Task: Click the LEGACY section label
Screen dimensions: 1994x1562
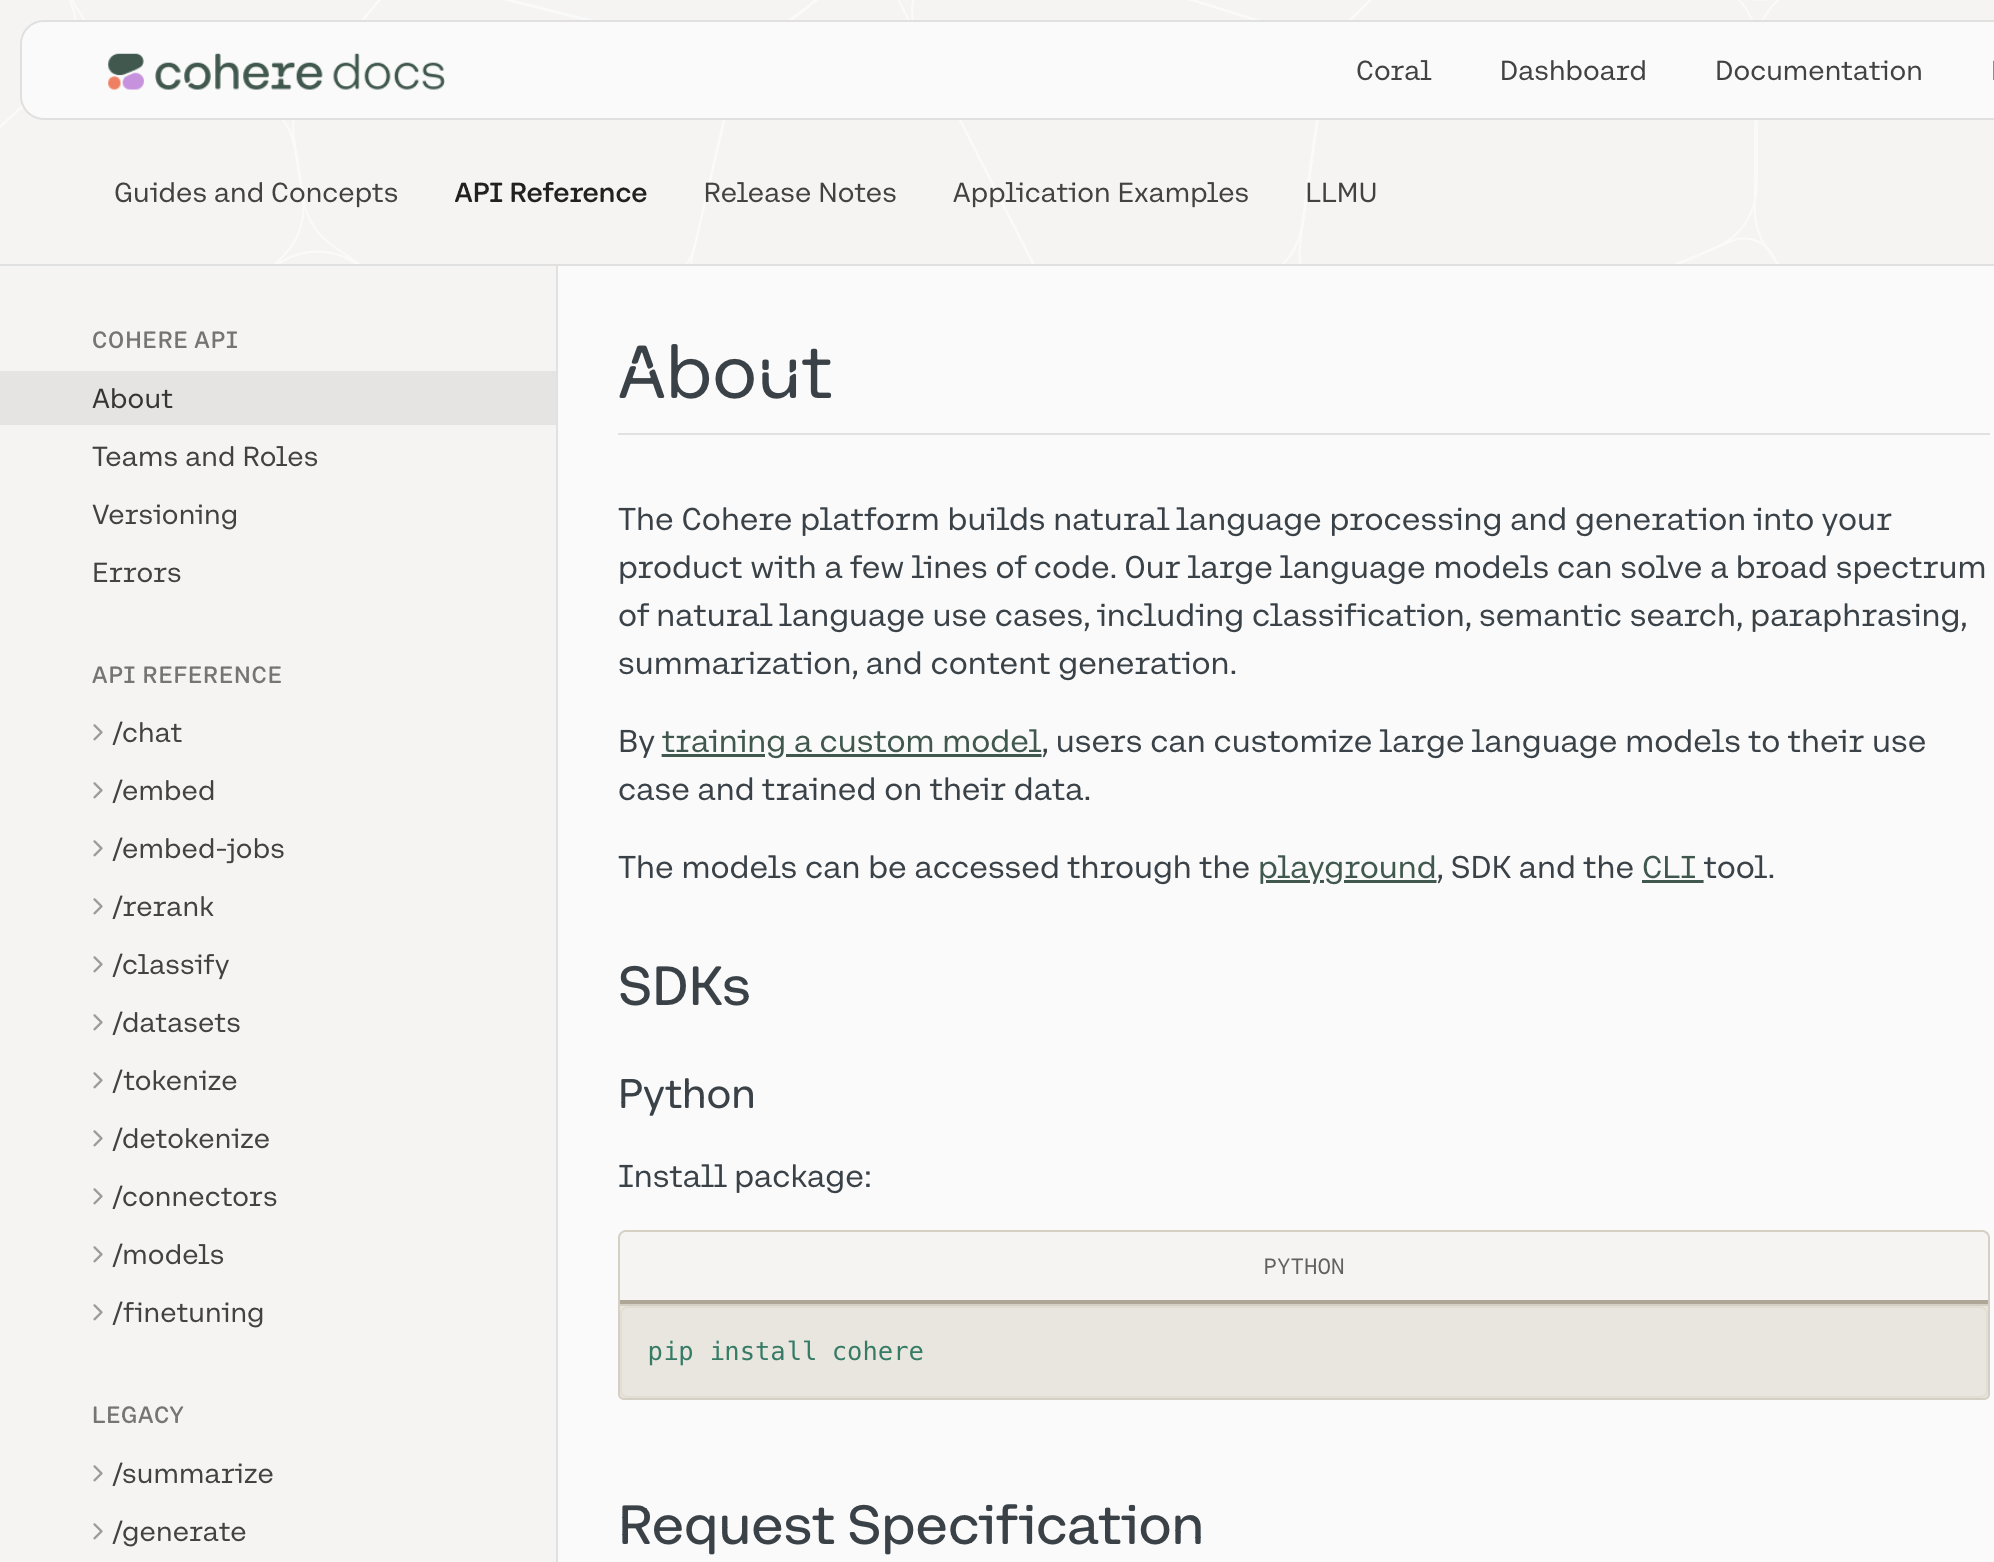Action: click(x=138, y=1416)
